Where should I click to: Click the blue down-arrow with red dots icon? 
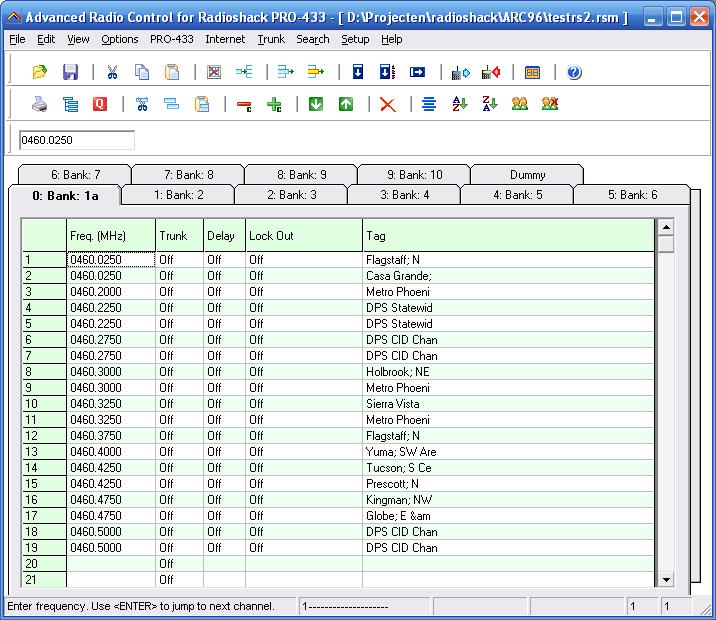[387, 72]
